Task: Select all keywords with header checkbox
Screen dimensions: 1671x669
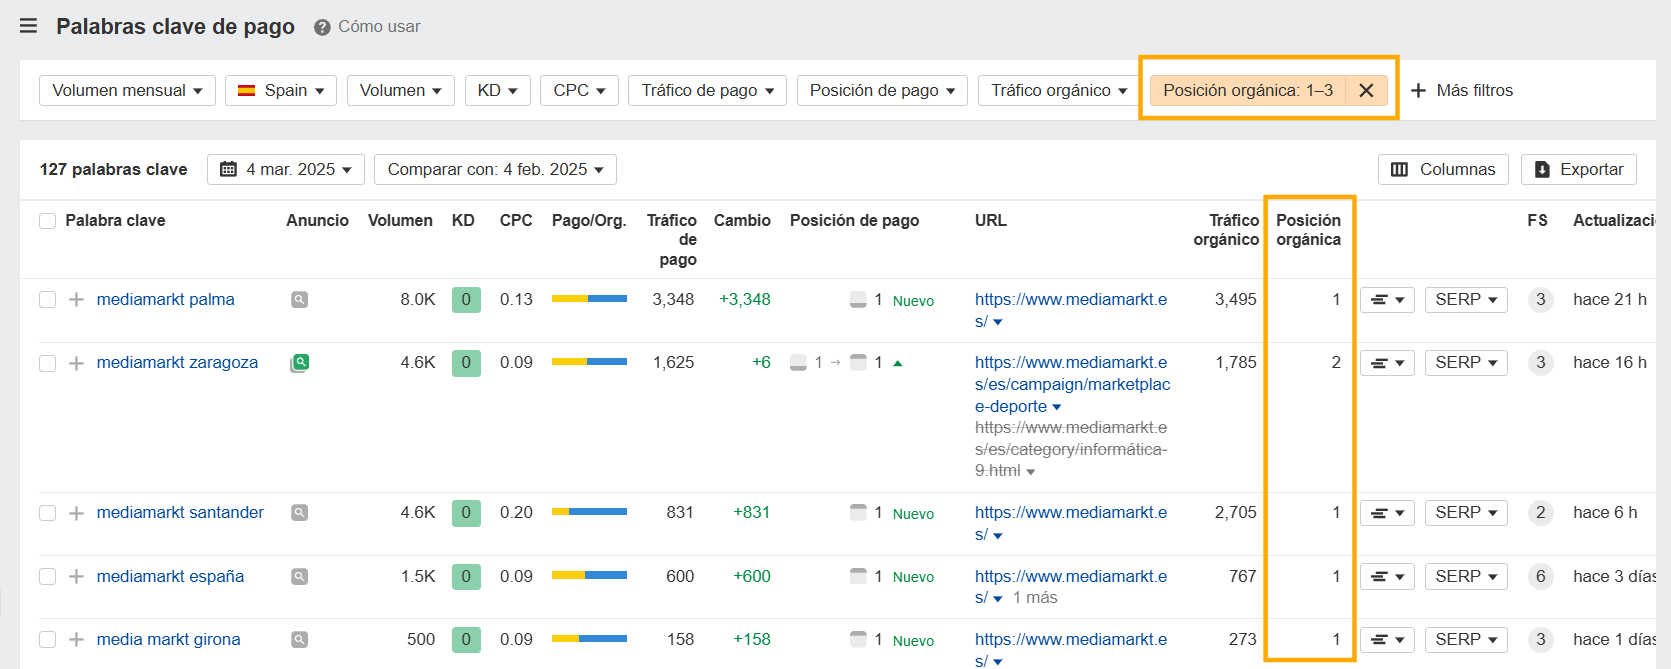Action: [47, 221]
